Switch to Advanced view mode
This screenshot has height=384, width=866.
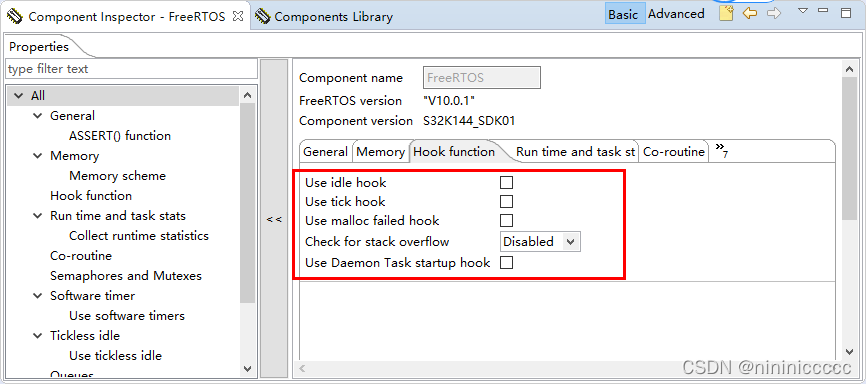pyautogui.click(x=676, y=14)
